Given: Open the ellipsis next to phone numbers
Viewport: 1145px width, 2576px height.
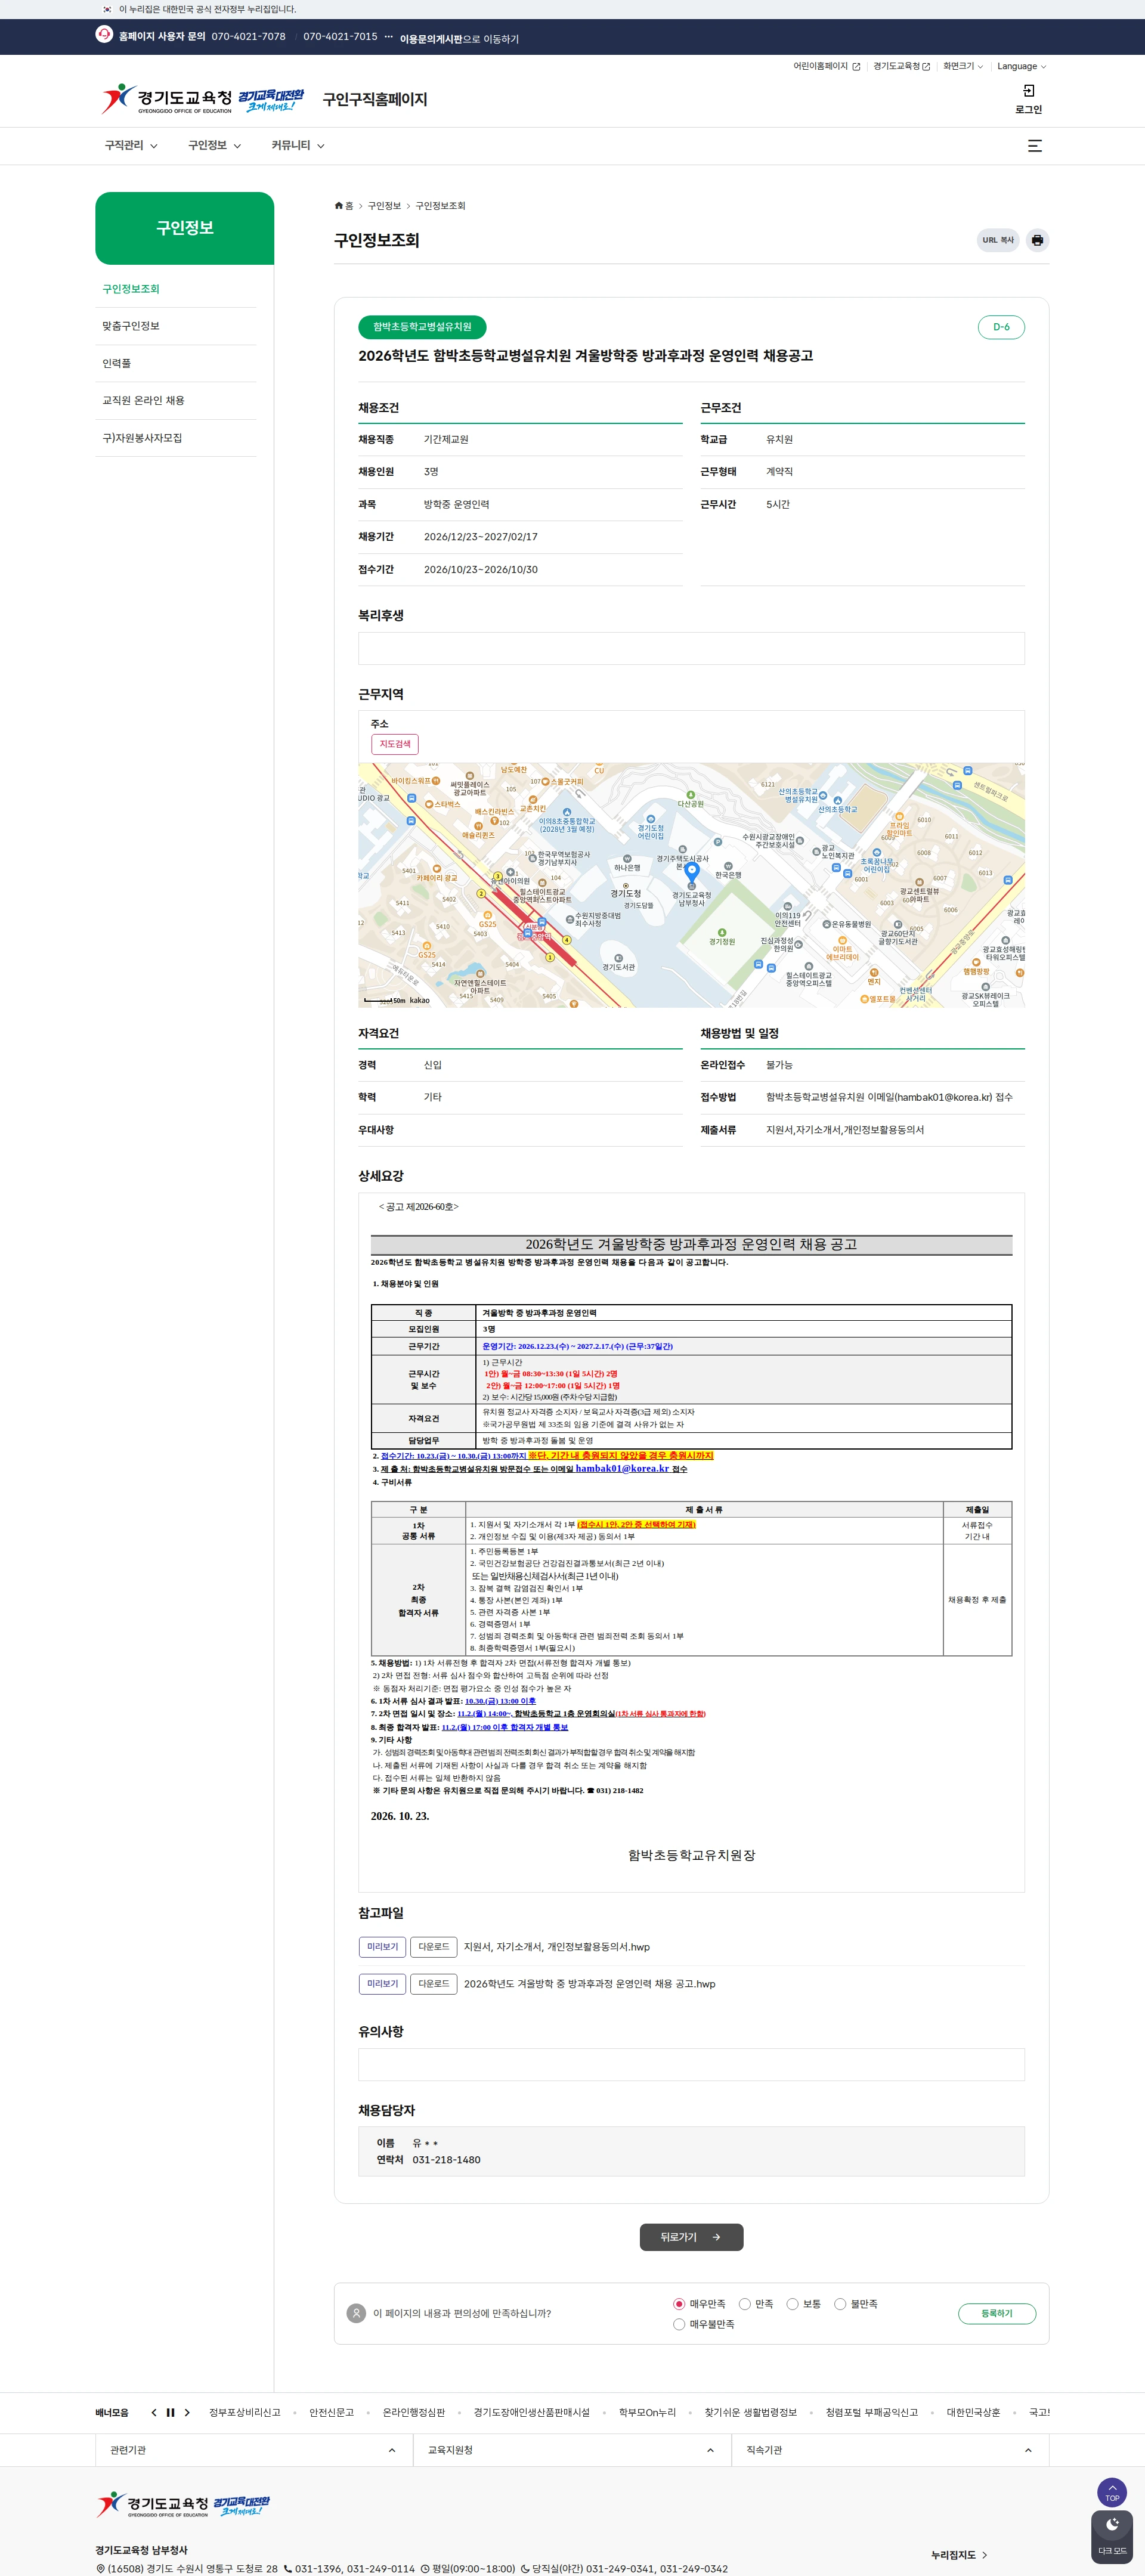Looking at the screenshot, I should (x=388, y=37).
